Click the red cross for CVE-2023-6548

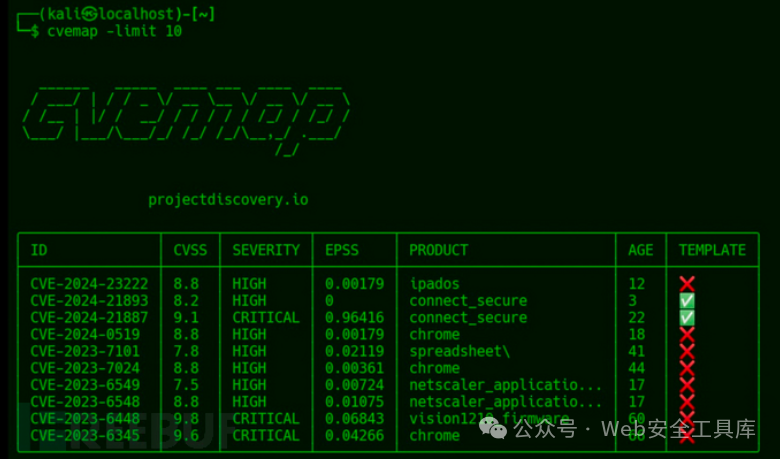[x=687, y=402]
